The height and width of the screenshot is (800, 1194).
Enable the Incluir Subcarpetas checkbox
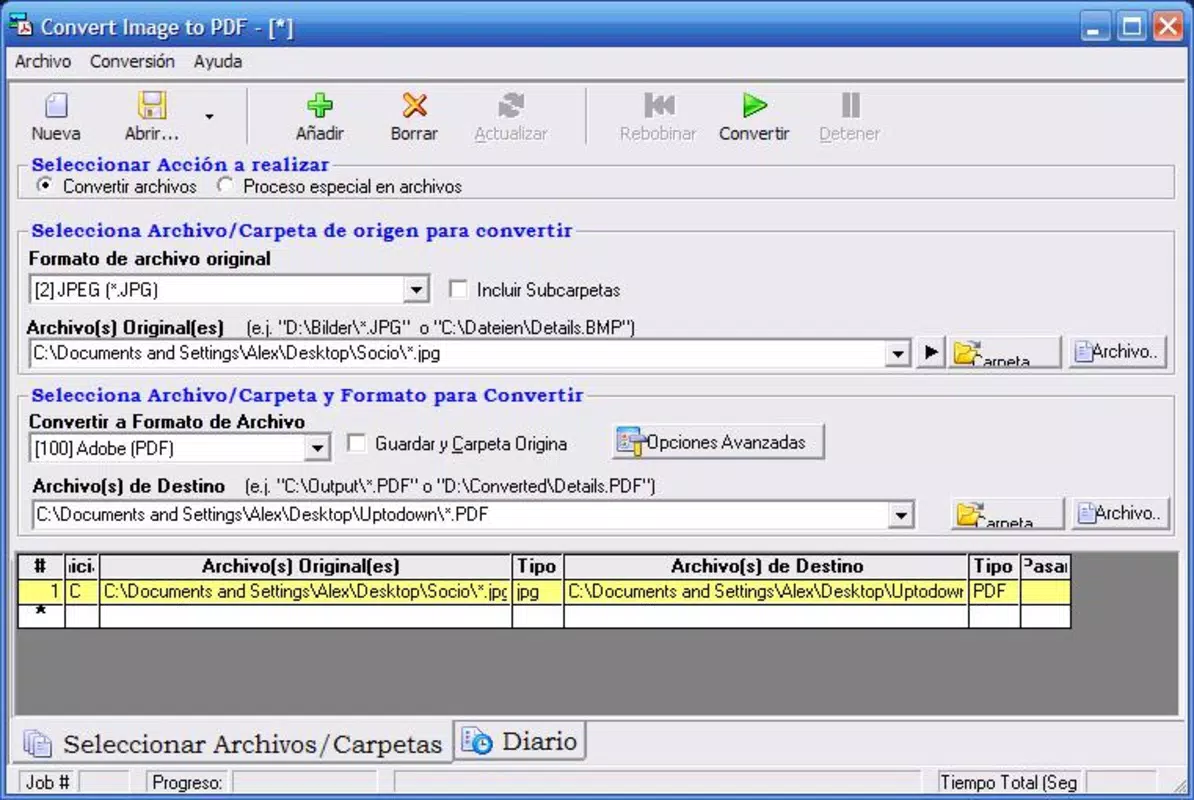(458, 289)
